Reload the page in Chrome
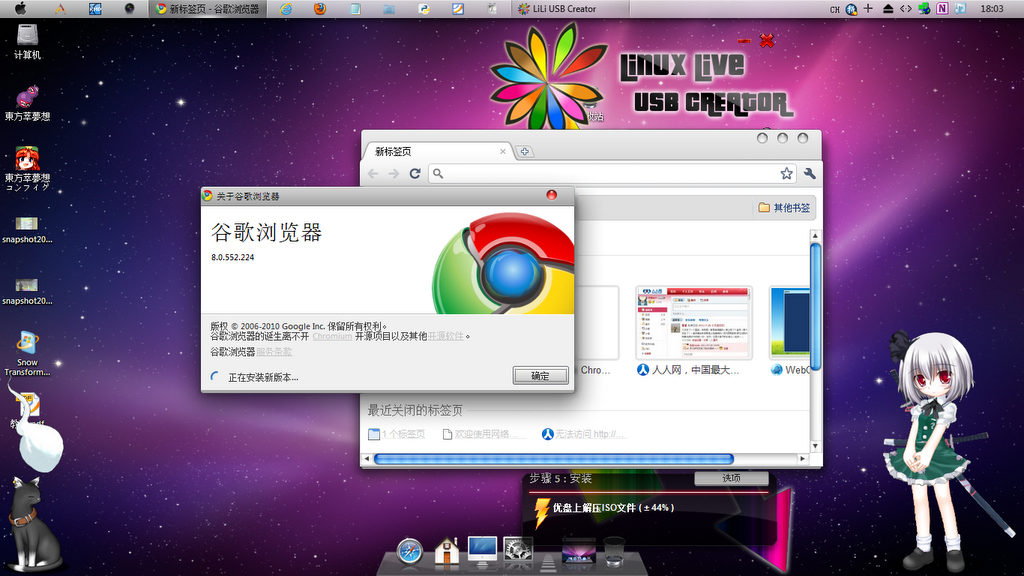 (x=415, y=174)
